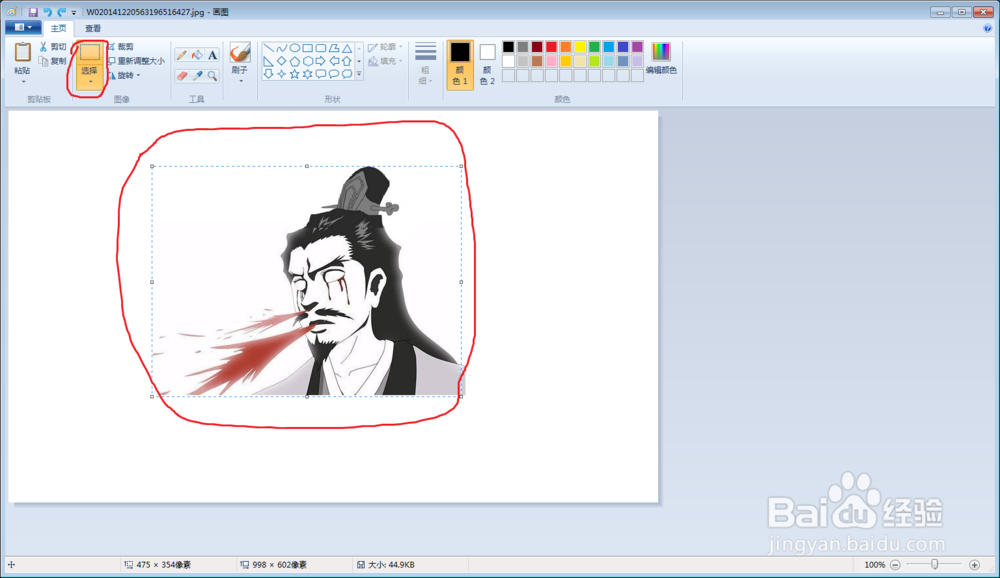Image resolution: width=1000 pixels, height=578 pixels.
Task: Select the Rectangle shape
Action: [x=307, y=48]
